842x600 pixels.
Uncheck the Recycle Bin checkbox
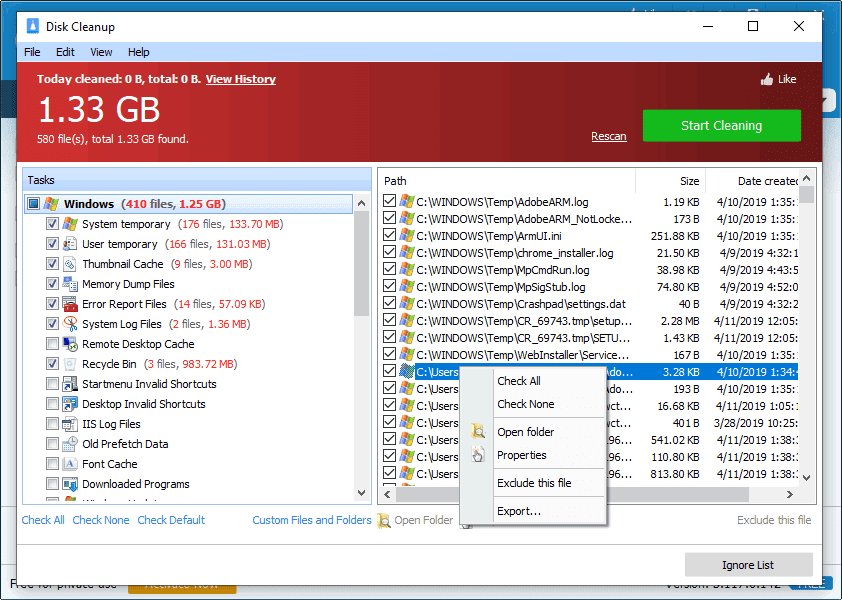[x=52, y=364]
